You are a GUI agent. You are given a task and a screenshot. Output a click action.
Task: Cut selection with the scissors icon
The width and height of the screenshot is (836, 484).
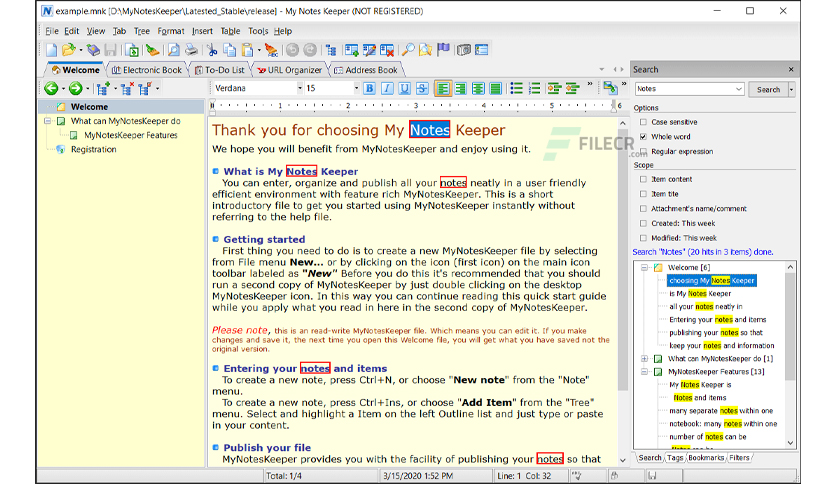(212, 50)
